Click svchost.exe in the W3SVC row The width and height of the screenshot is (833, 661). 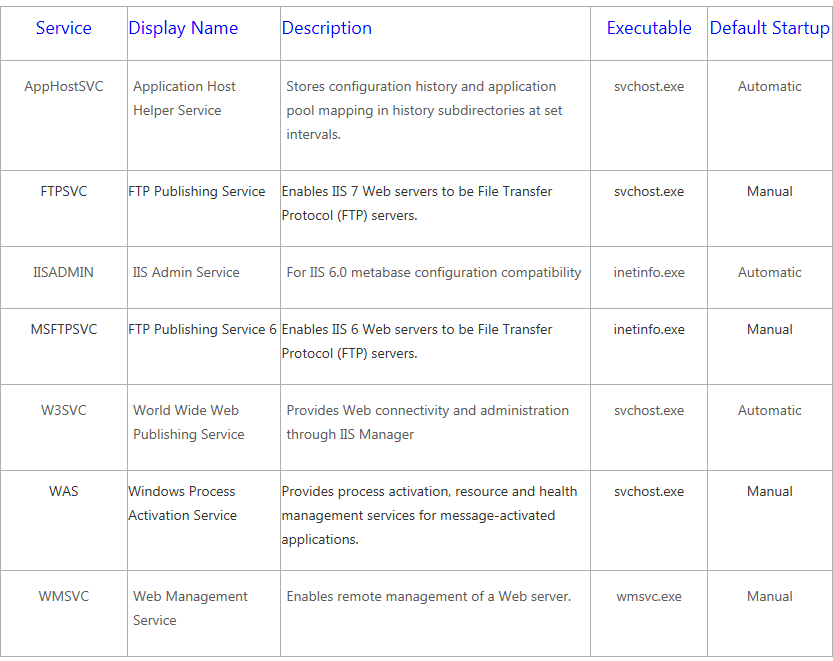pyautogui.click(x=649, y=410)
